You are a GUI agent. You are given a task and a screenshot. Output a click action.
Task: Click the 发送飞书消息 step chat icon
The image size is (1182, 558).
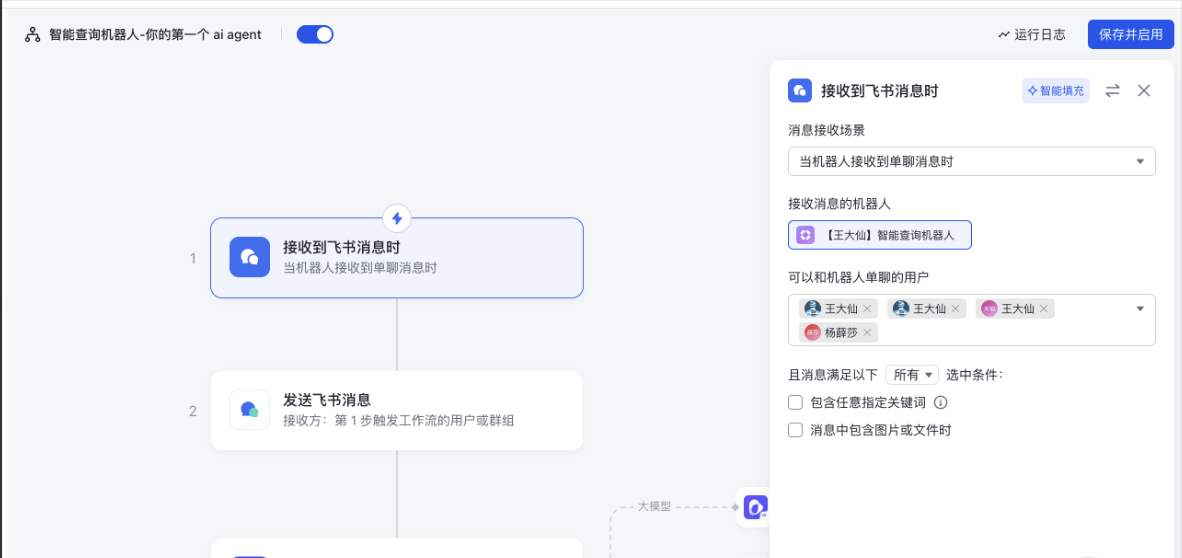click(x=249, y=410)
